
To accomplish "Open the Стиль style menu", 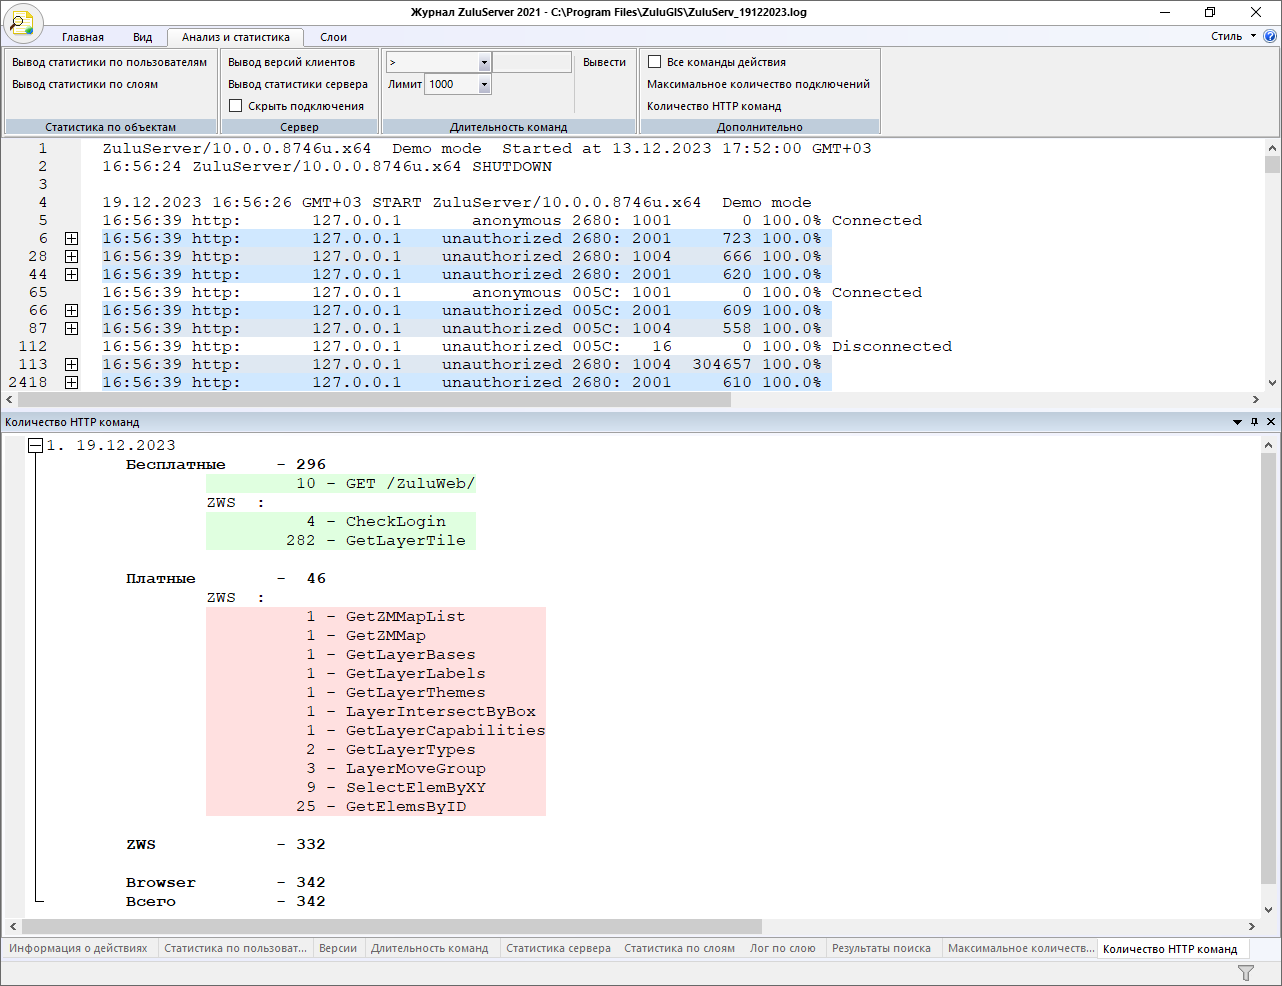I will pos(1232,36).
